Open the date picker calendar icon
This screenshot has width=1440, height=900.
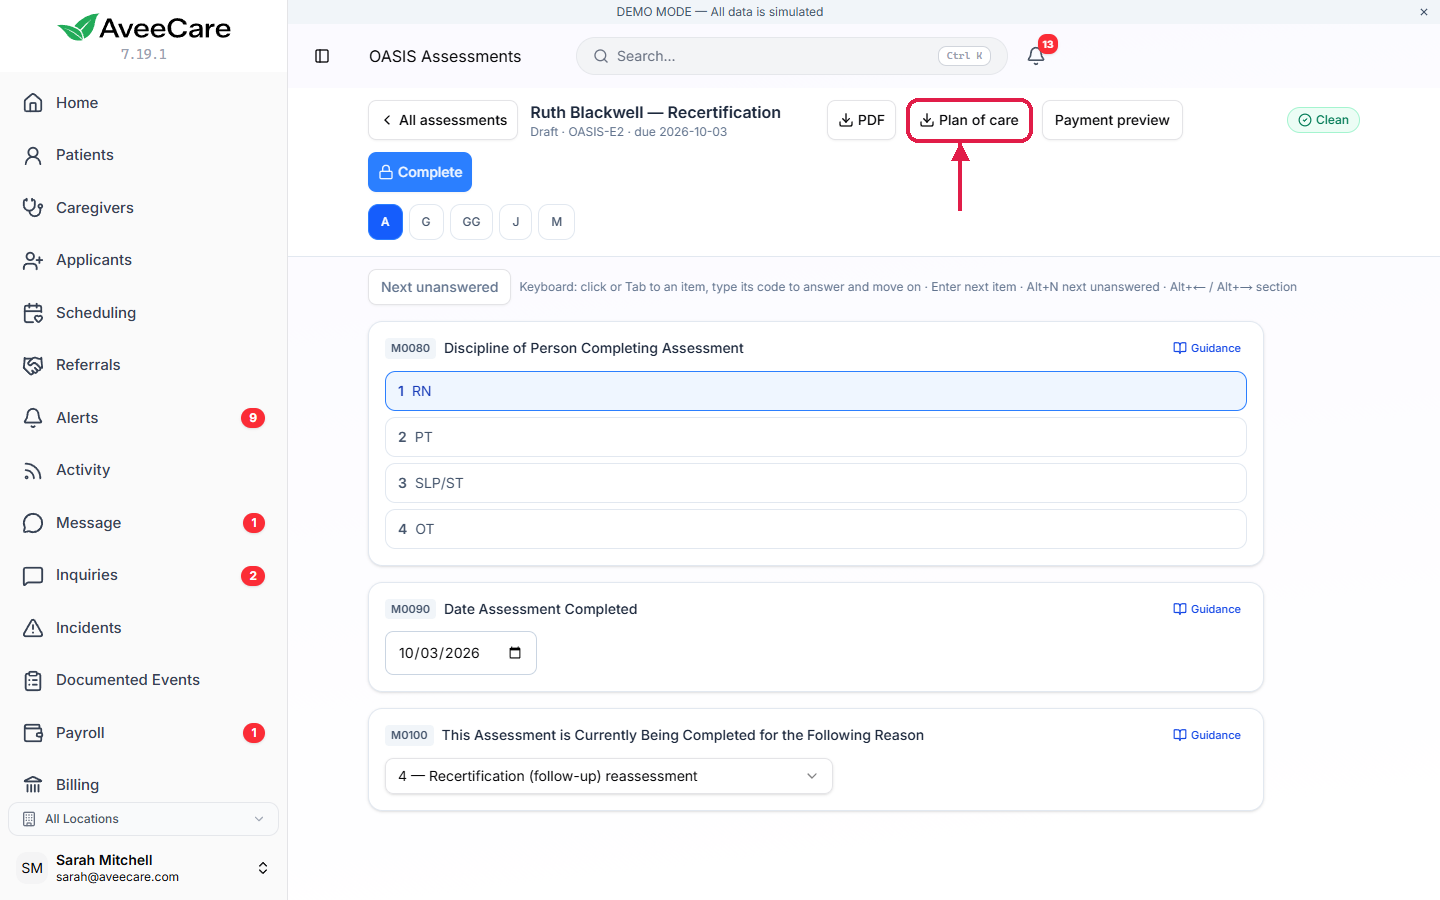[x=515, y=653]
